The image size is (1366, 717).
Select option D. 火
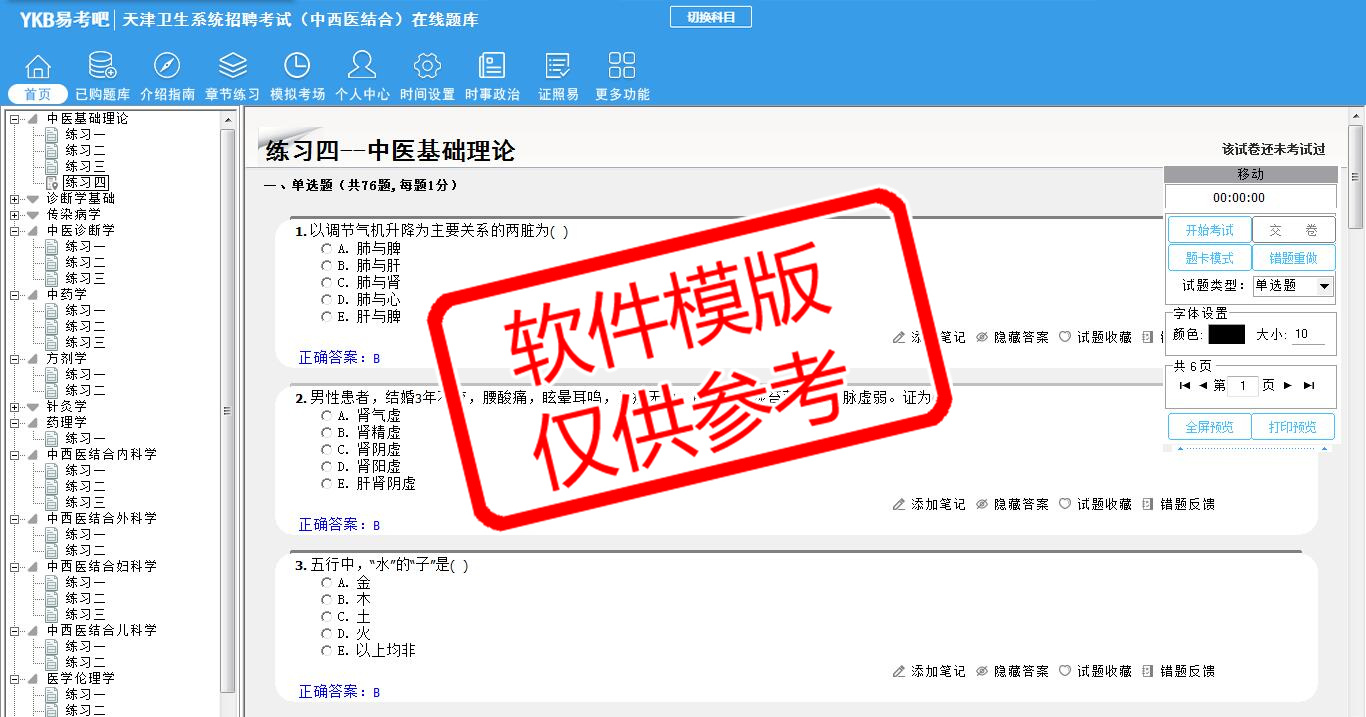pos(326,633)
